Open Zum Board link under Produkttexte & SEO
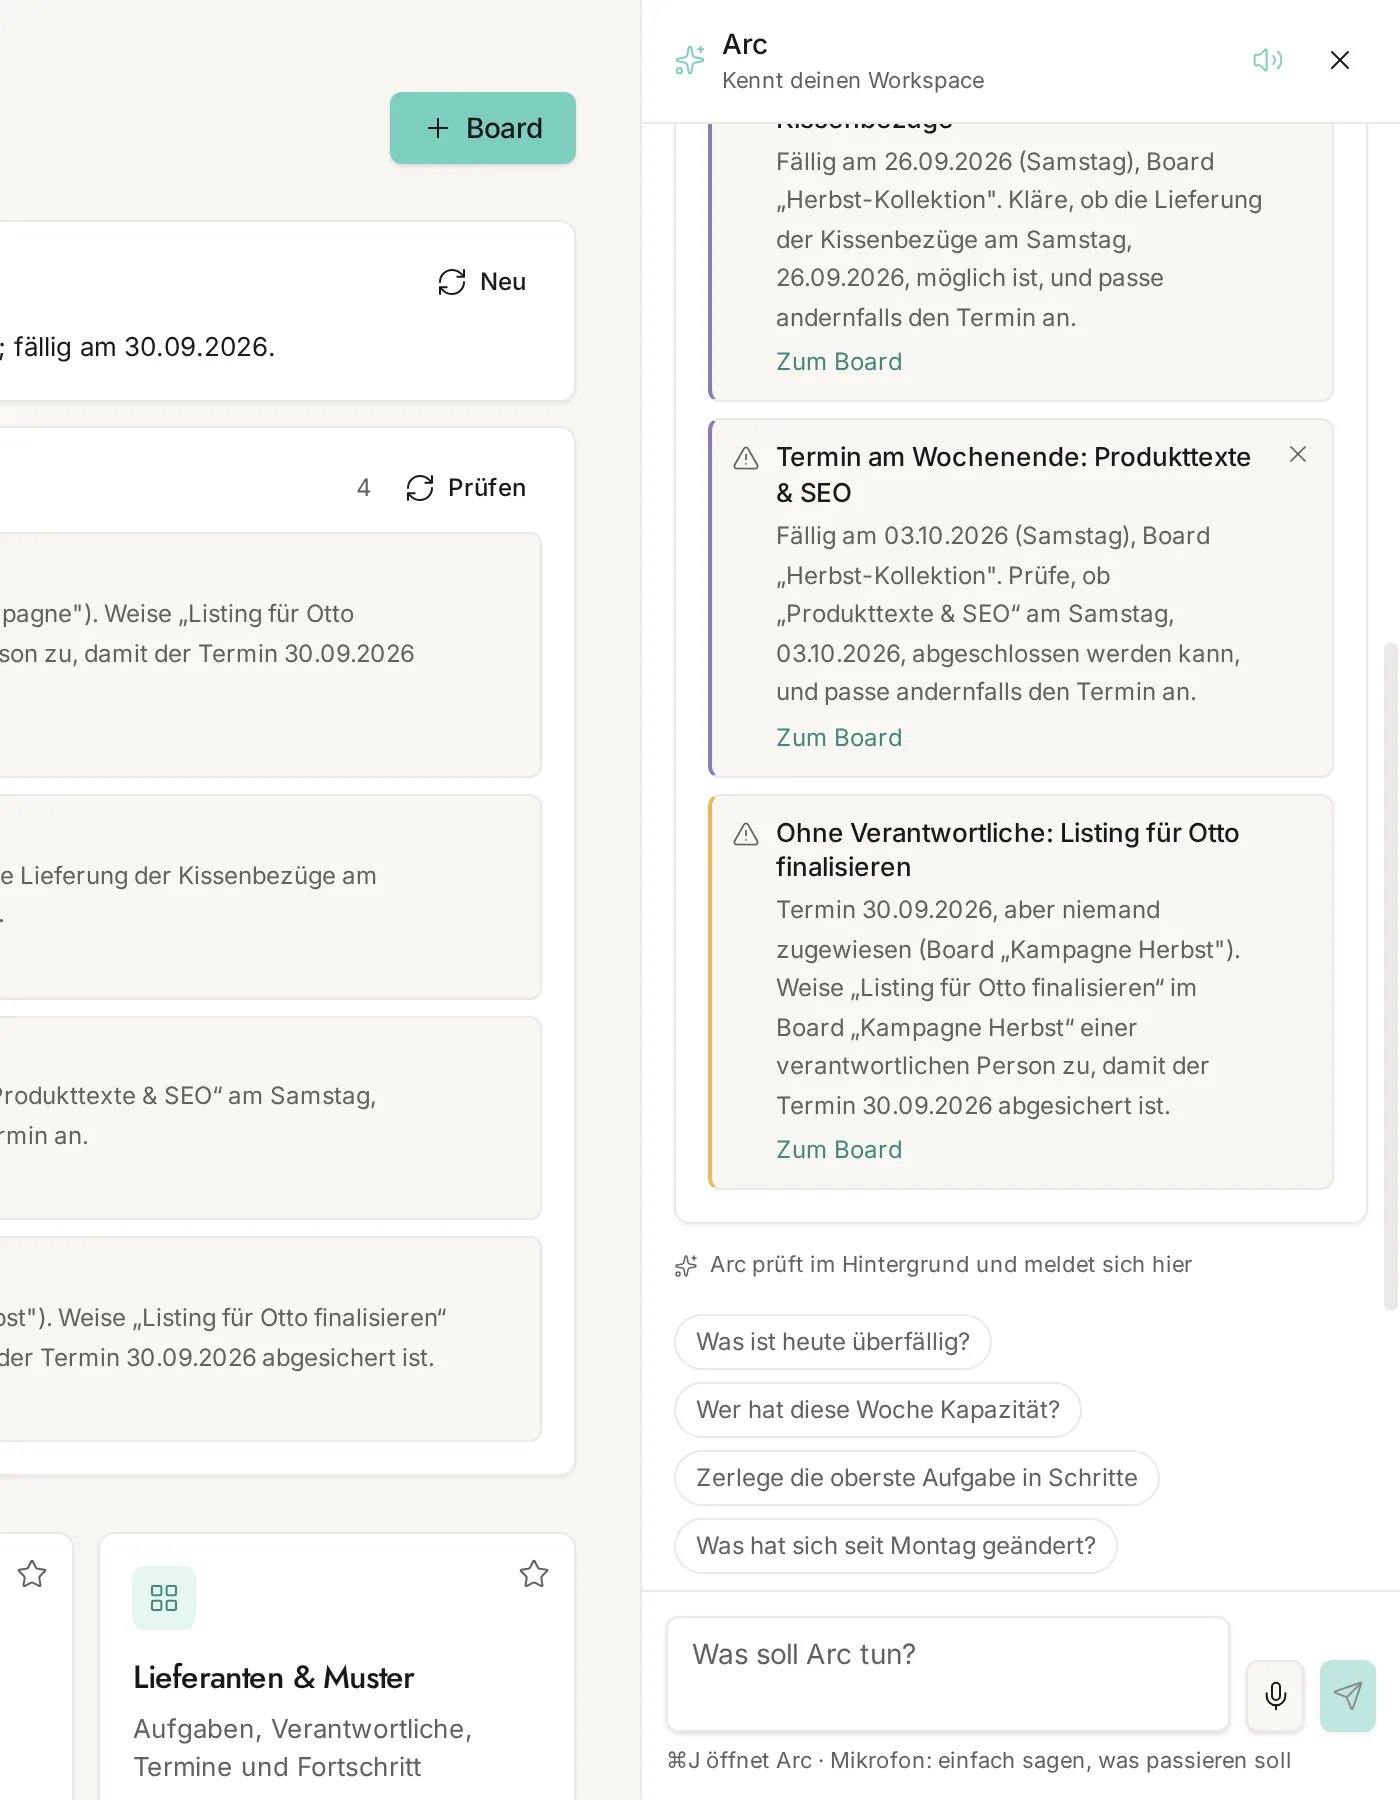Screen dimensions: 1400x1800 tap(839, 738)
